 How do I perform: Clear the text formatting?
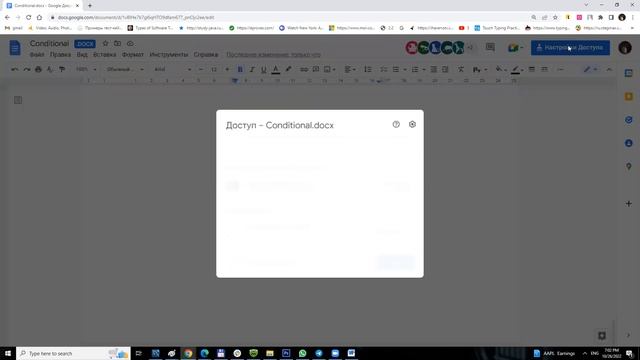(461, 69)
